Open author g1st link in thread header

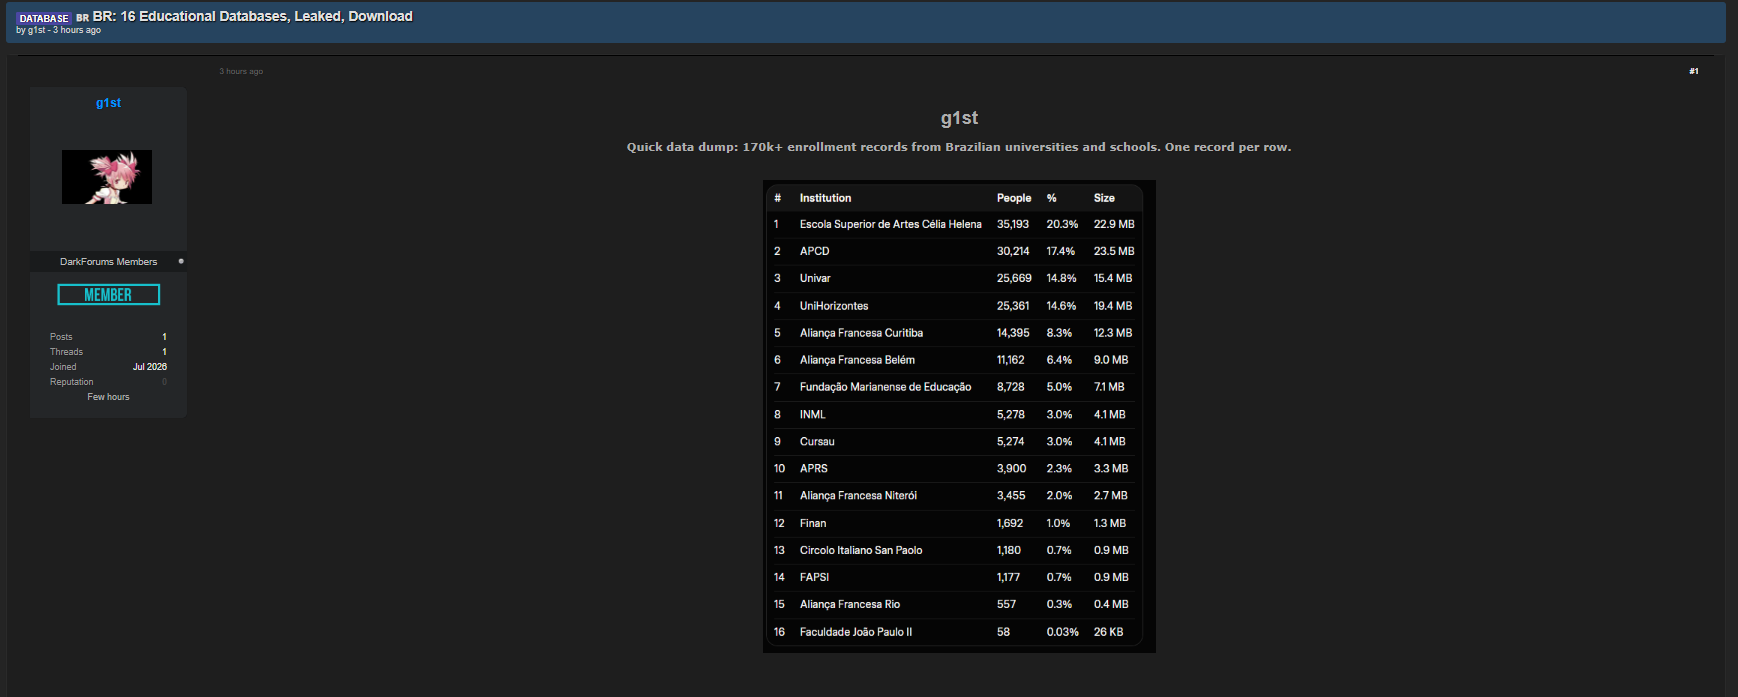[x=37, y=30]
